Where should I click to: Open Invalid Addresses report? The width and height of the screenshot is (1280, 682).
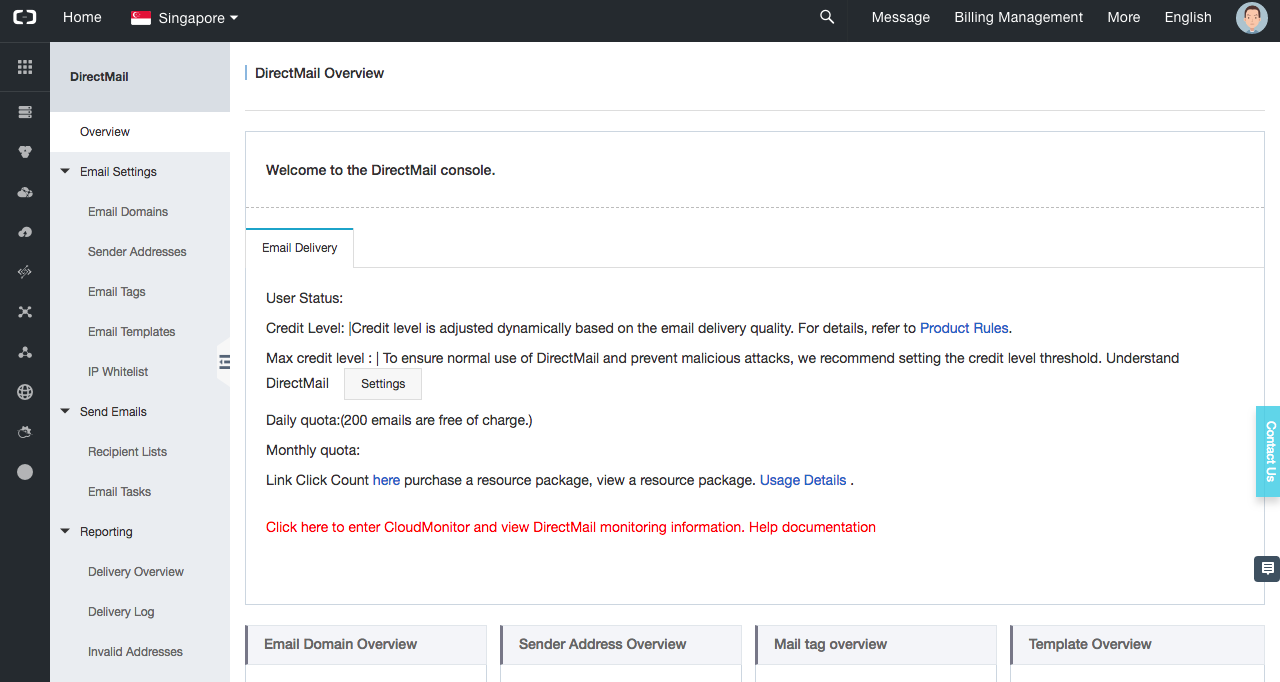coord(135,652)
